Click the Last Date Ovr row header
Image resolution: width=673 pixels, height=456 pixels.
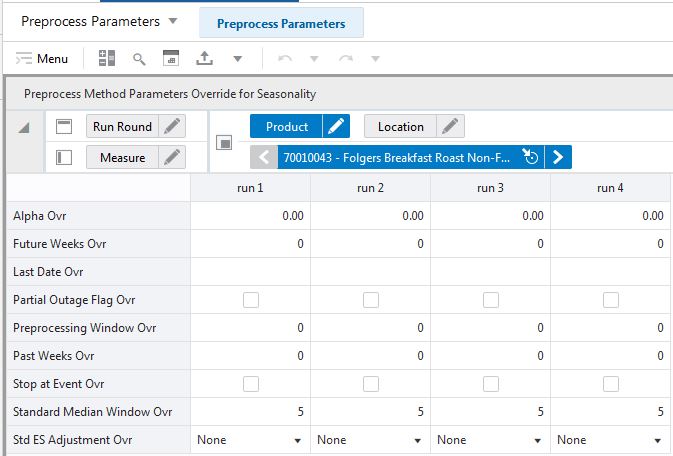pos(99,272)
